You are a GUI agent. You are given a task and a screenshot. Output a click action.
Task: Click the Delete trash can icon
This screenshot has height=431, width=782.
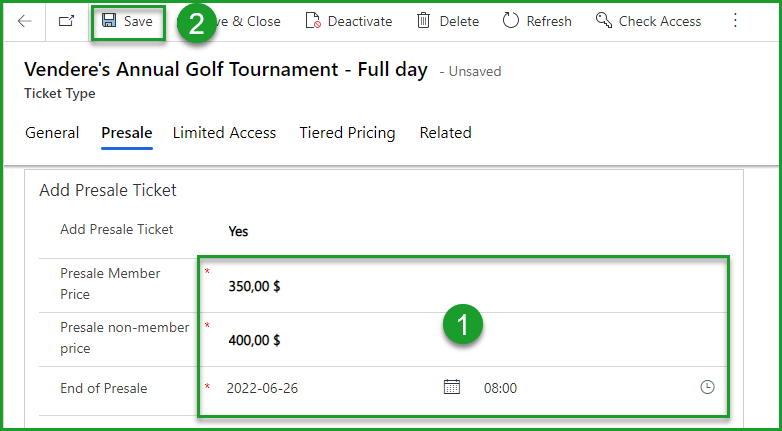pos(424,21)
